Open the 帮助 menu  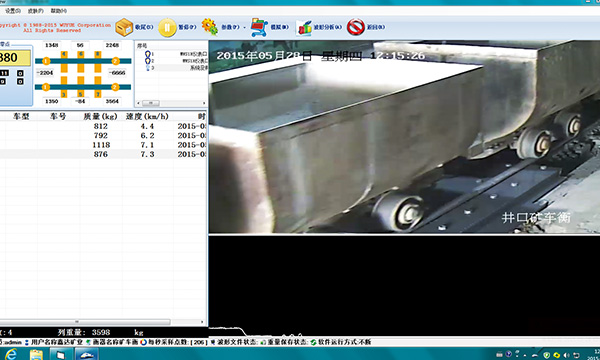pyautogui.click(x=59, y=11)
